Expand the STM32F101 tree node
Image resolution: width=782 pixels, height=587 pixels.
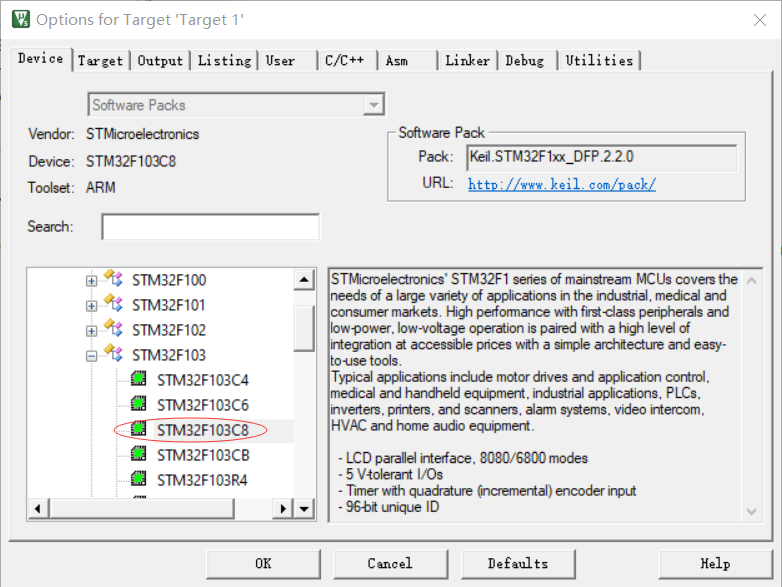click(91, 306)
